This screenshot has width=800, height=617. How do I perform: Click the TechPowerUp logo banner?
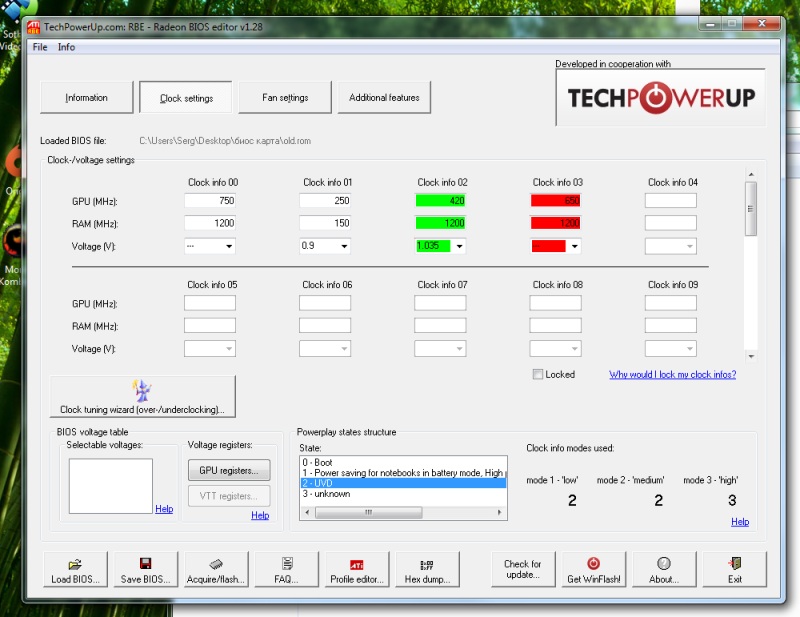coord(661,97)
